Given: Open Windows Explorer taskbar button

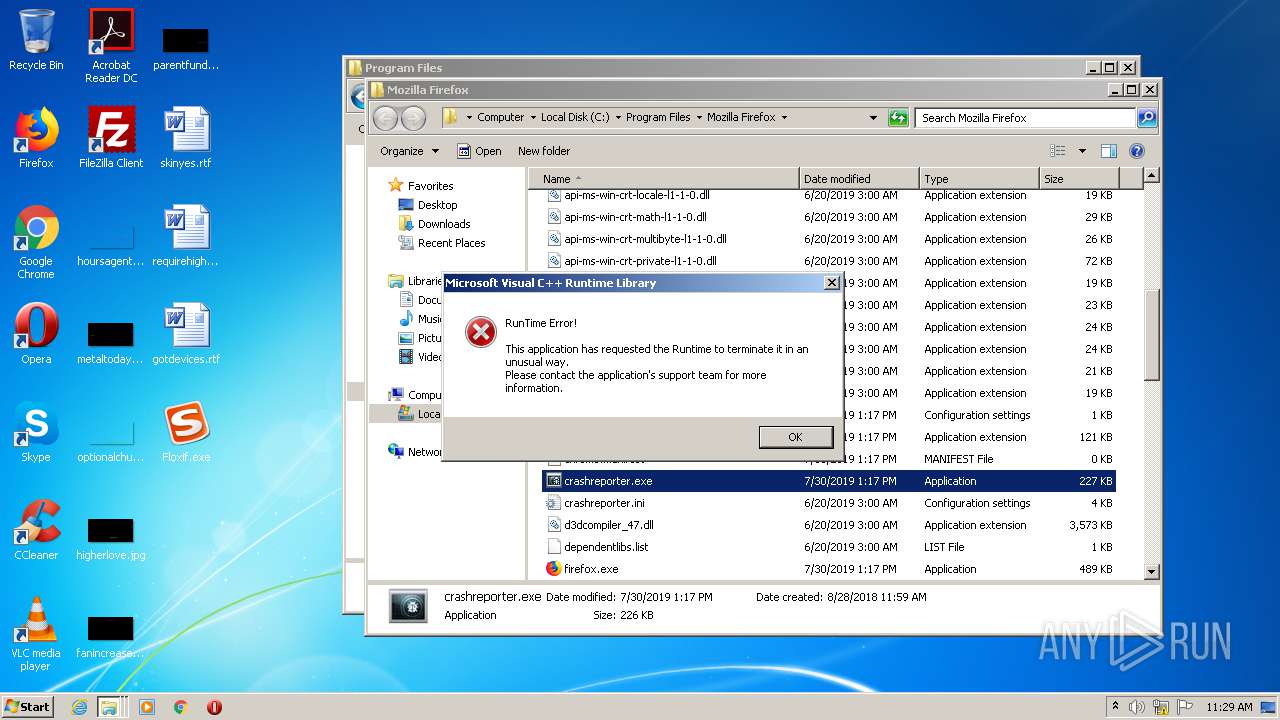Looking at the screenshot, I should [x=110, y=706].
